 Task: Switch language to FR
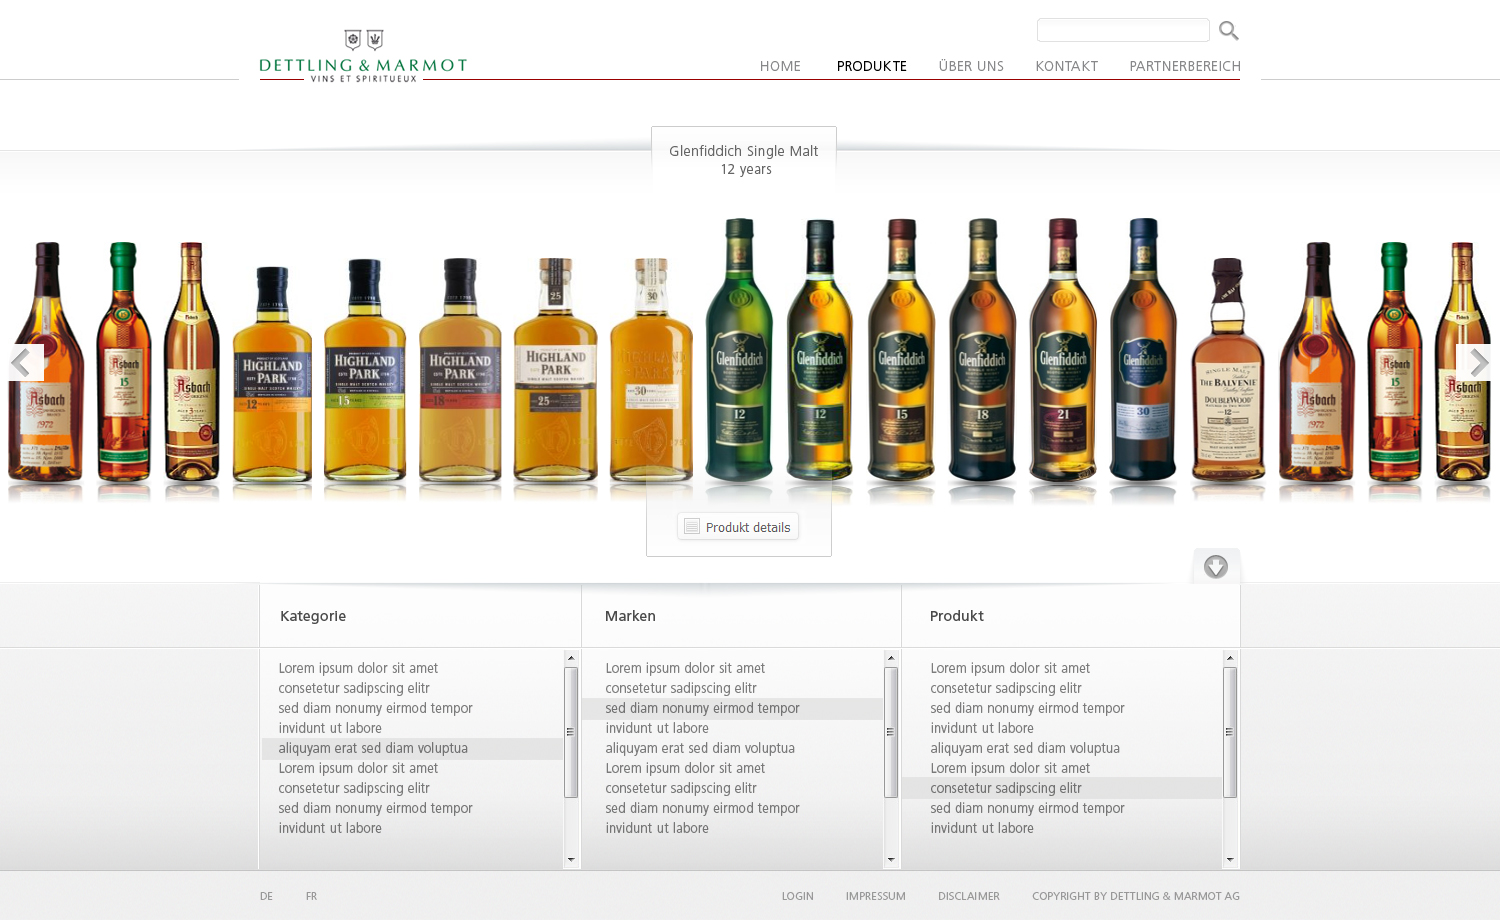(311, 896)
